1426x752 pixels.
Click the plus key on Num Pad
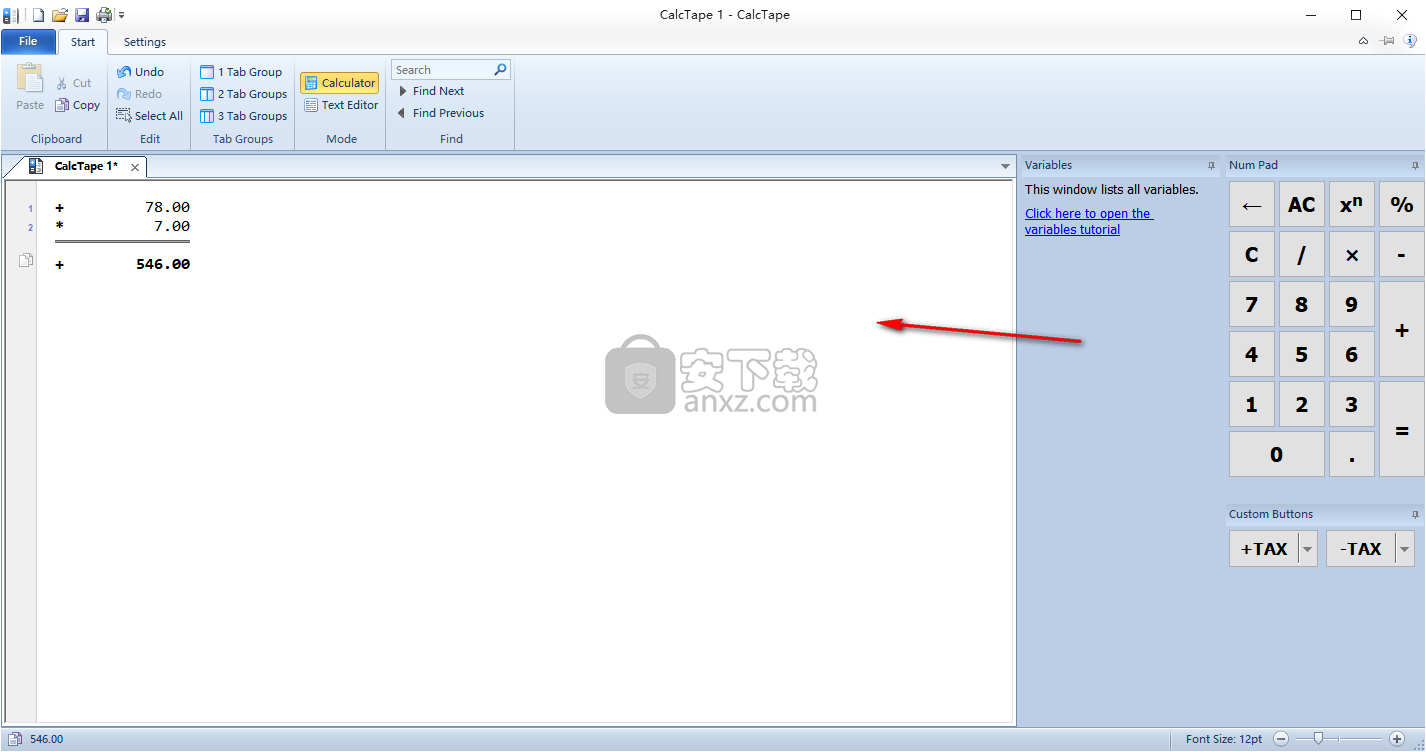pos(1401,329)
